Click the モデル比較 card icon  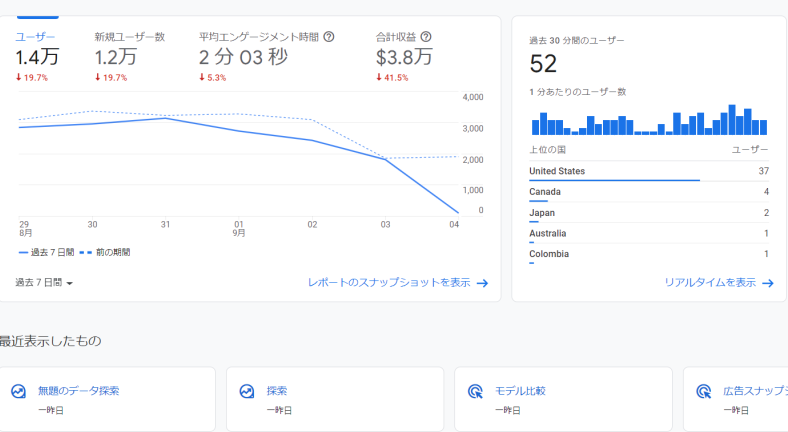475,392
